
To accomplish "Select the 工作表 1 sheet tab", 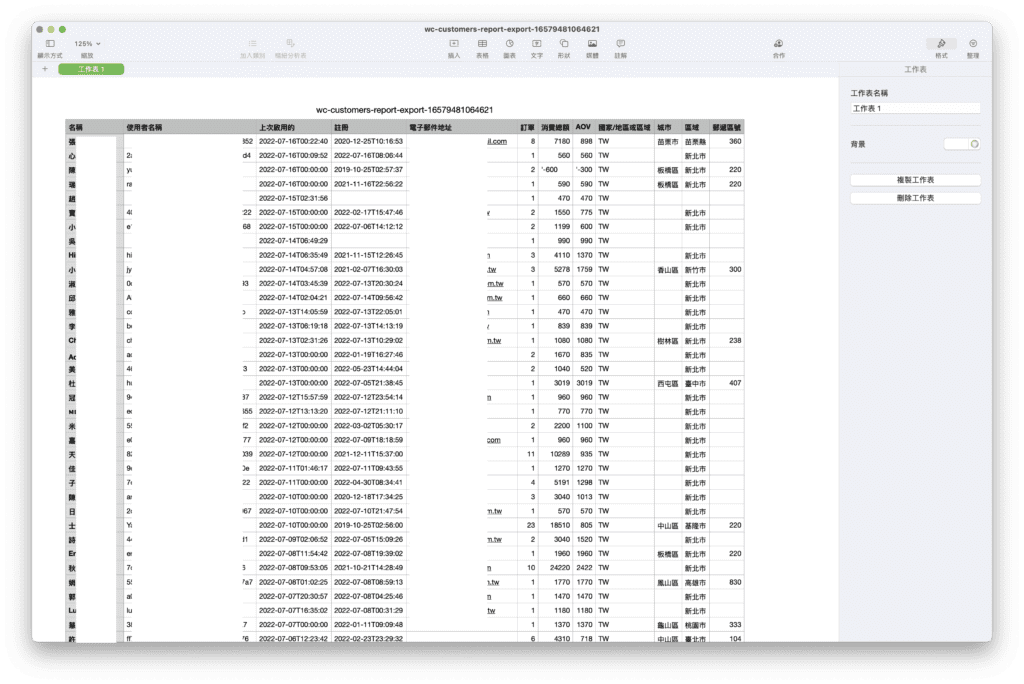I will click(x=90, y=70).
